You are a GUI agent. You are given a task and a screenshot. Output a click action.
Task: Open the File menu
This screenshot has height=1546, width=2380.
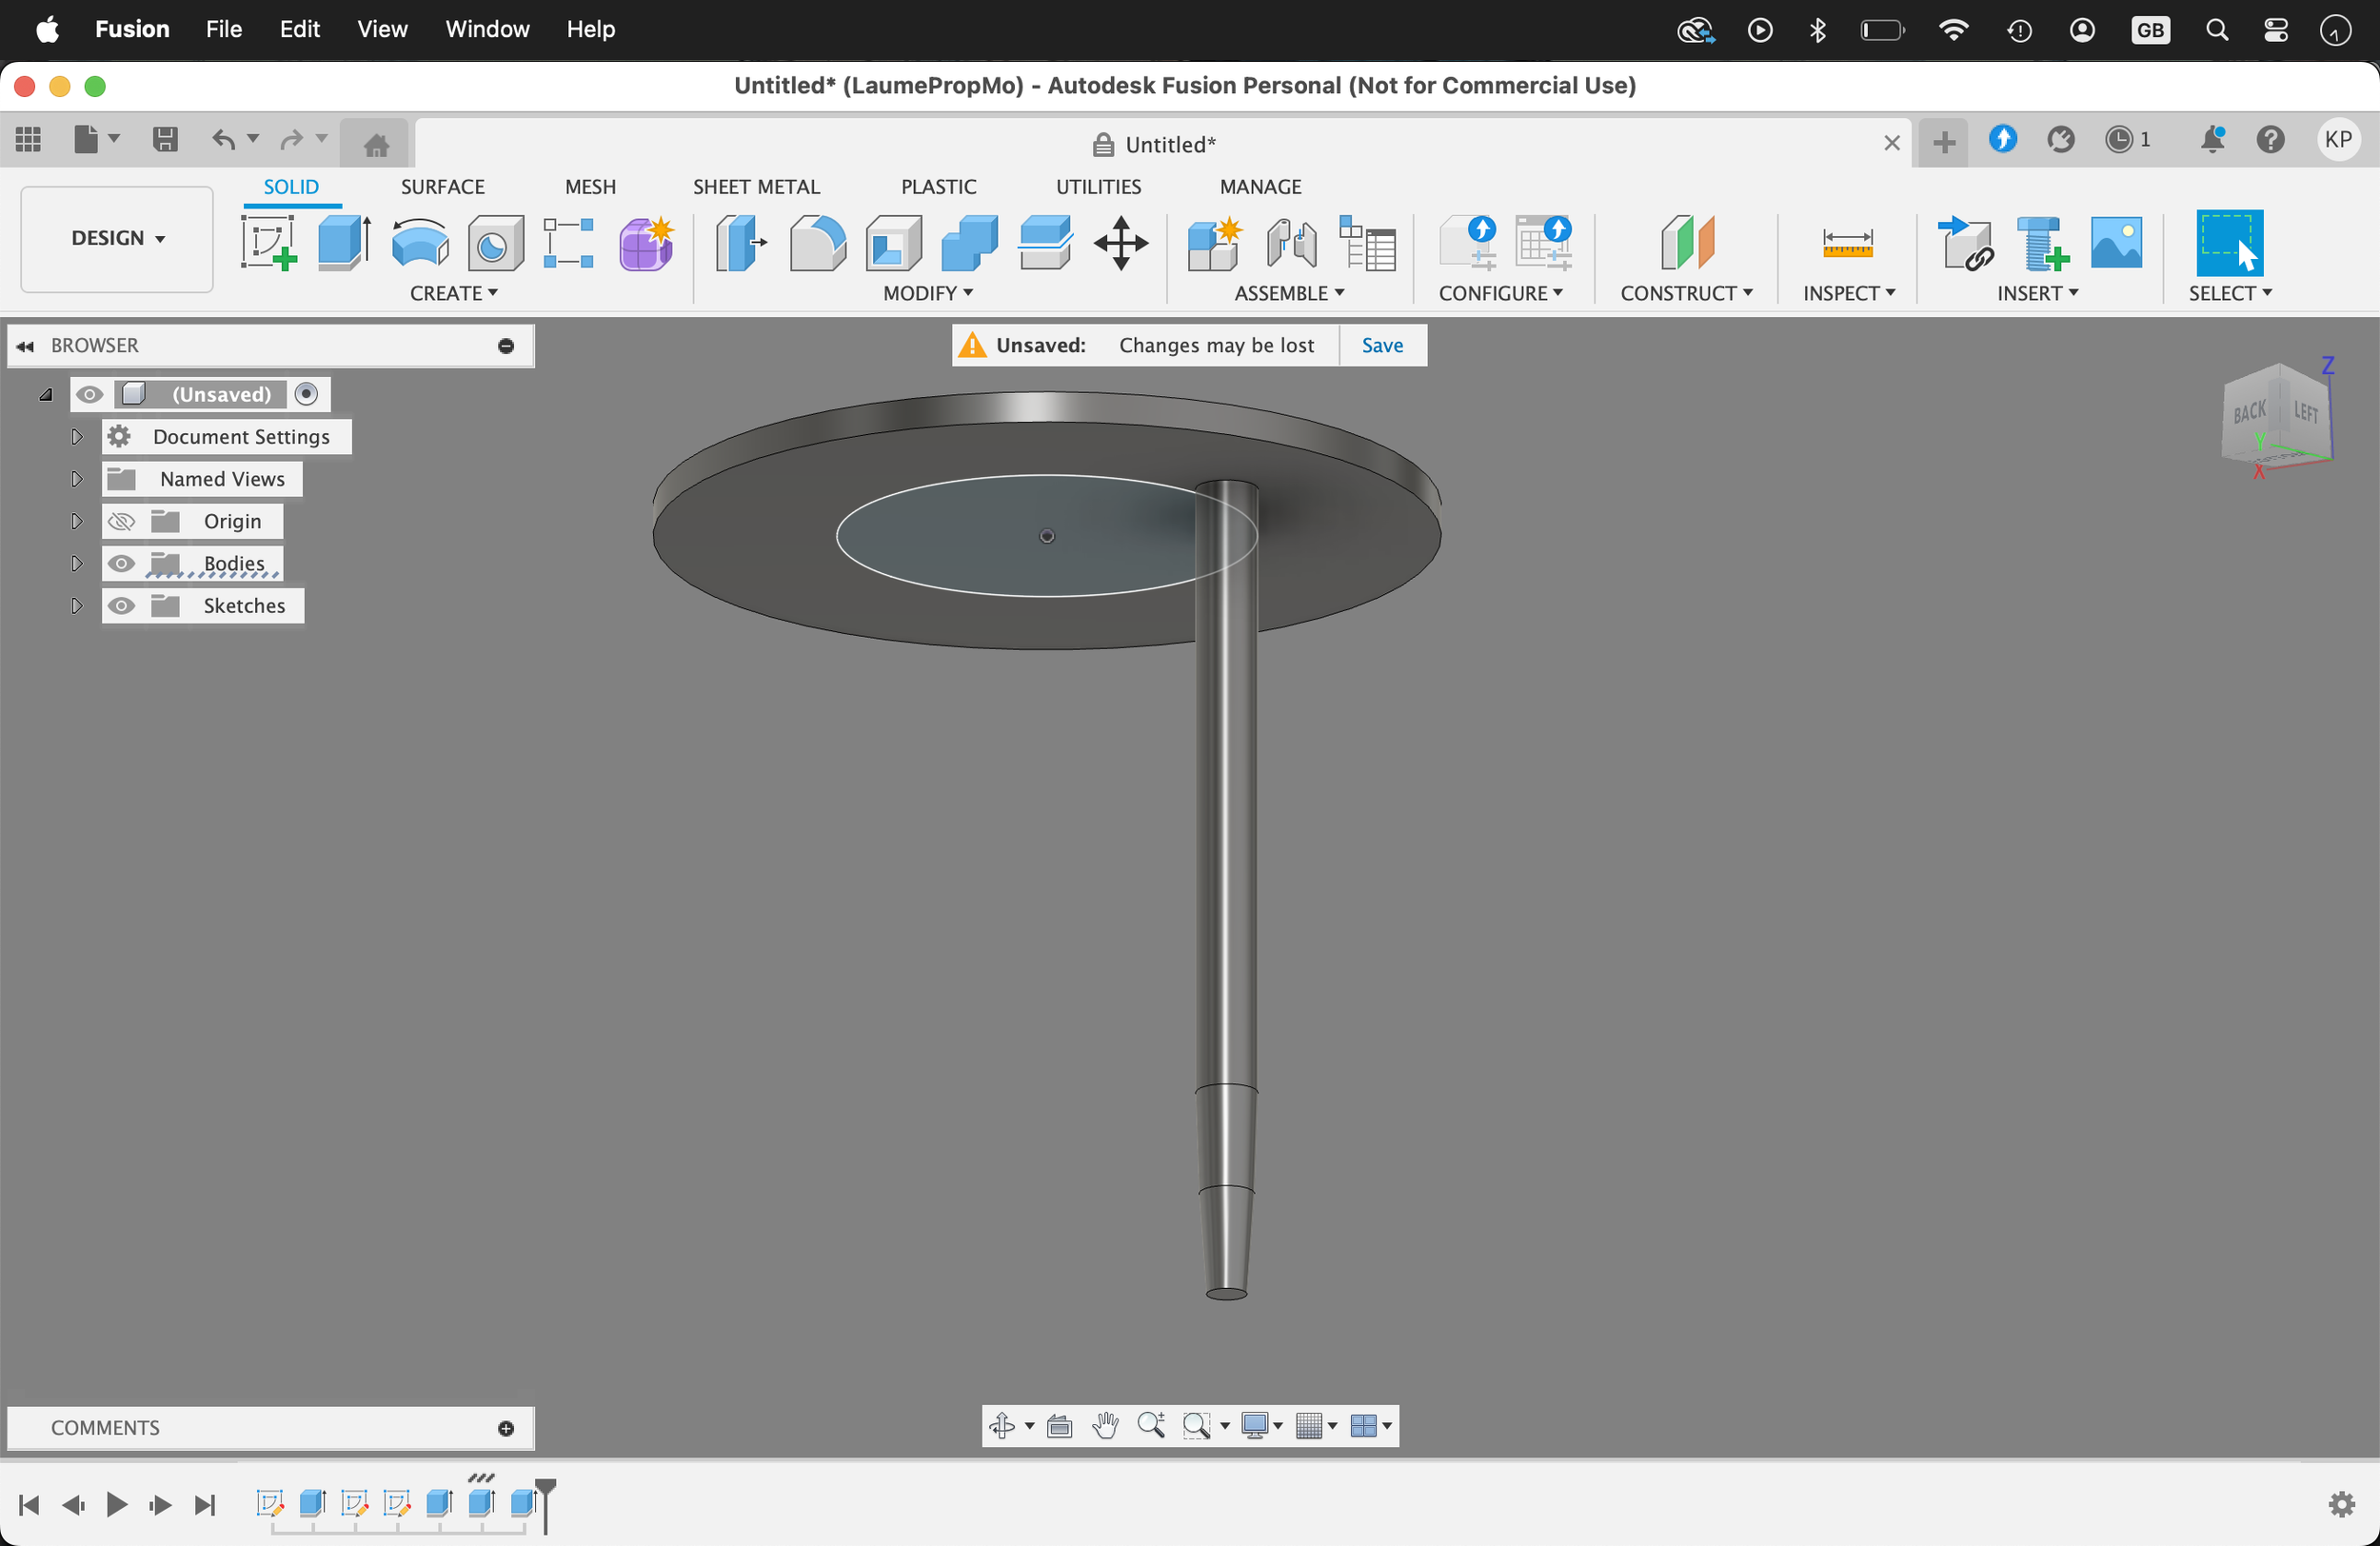[223, 29]
